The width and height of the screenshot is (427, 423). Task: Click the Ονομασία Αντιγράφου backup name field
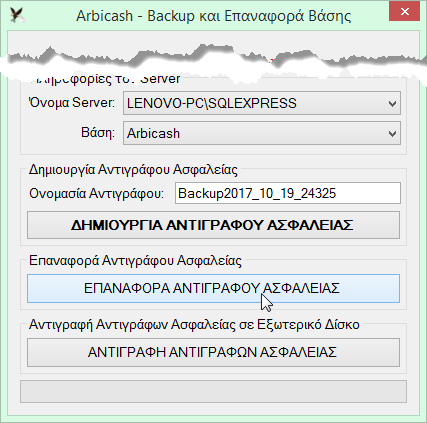point(288,193)
